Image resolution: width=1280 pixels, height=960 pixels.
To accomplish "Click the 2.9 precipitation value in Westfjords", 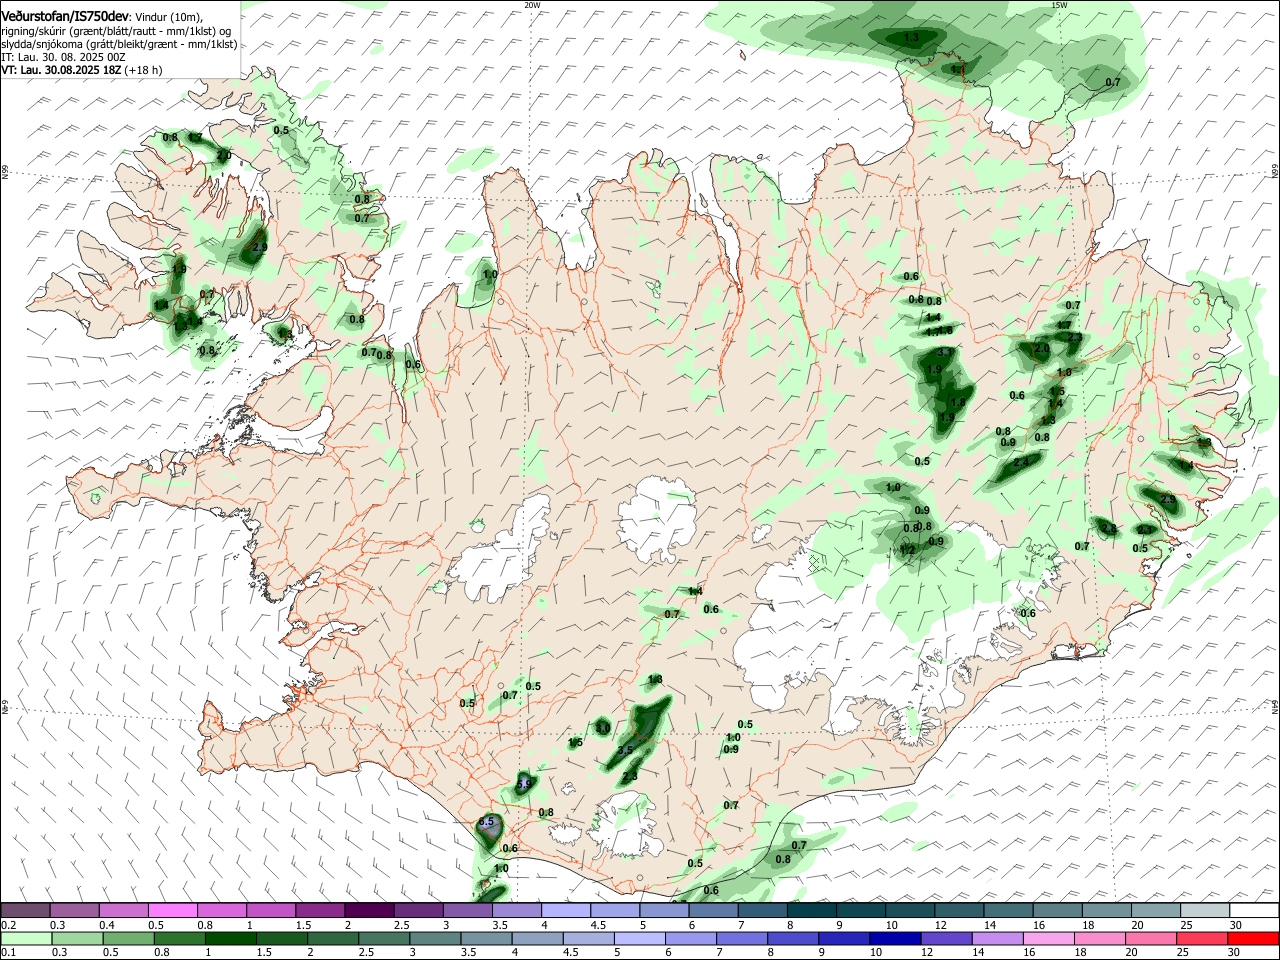I will [260, 247].
